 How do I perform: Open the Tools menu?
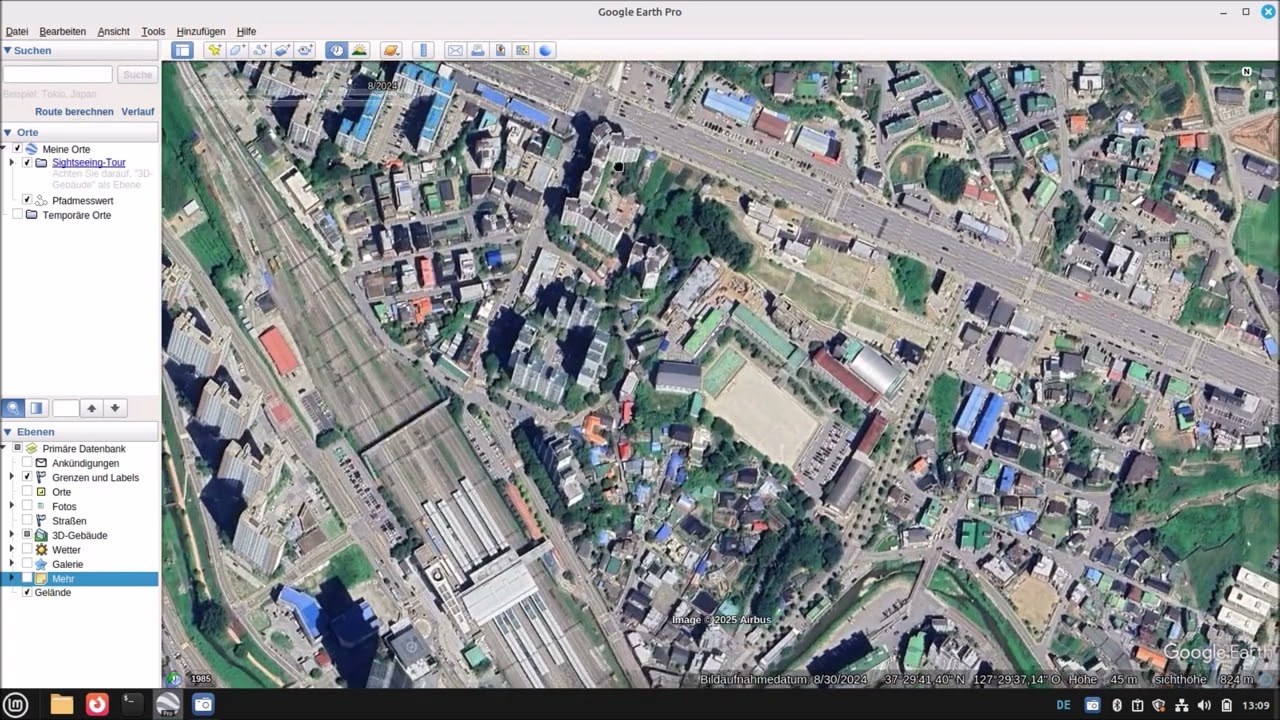(153, 31)
